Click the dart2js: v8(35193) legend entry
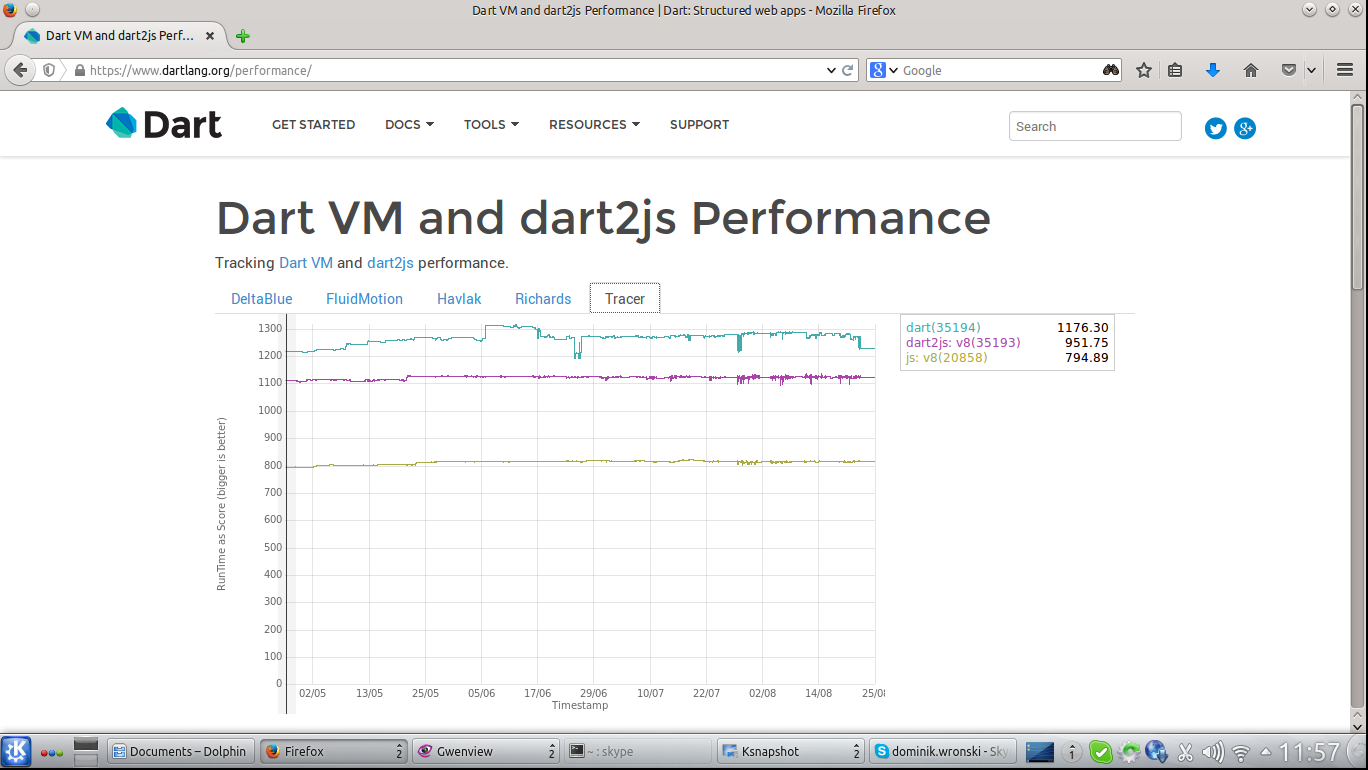This screenshot has width=1368, height=770. click(963, 342)
